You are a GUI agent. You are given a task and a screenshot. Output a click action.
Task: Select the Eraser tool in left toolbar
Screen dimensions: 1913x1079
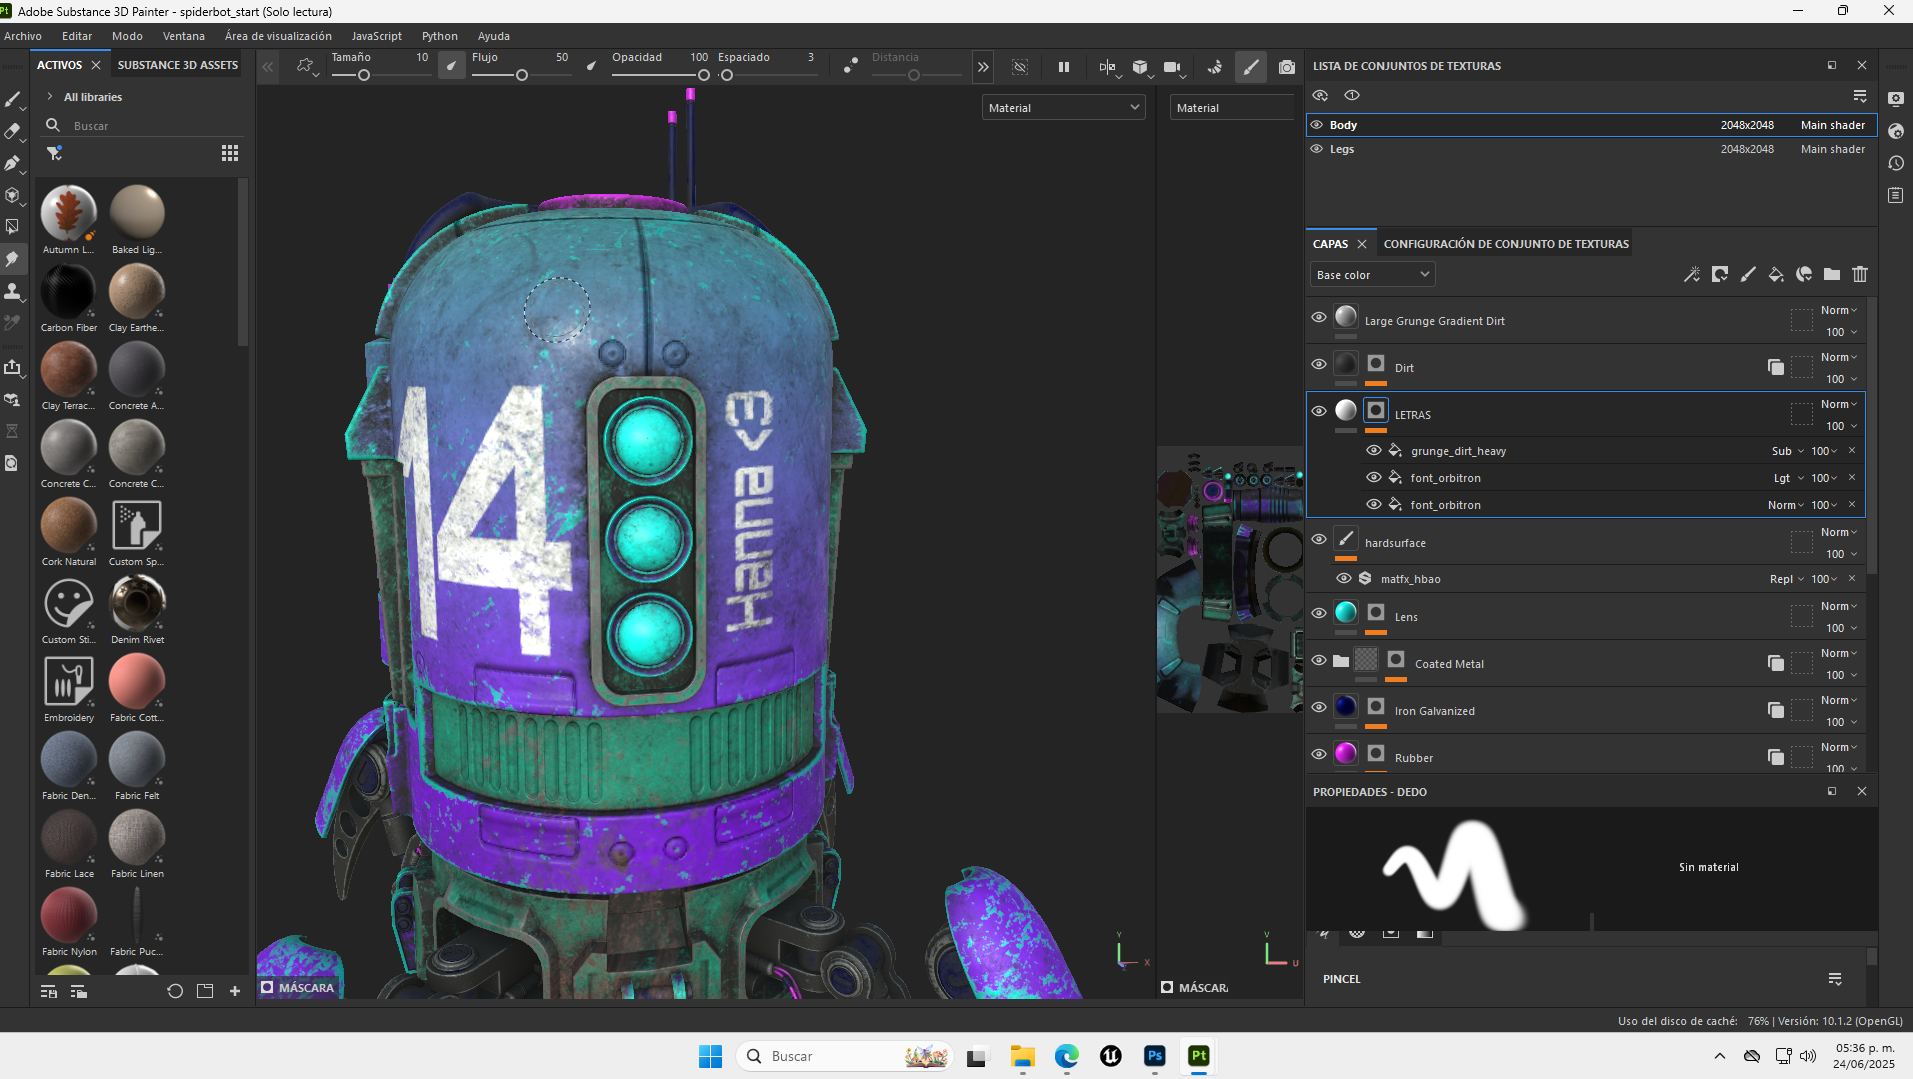pos(13,131)
